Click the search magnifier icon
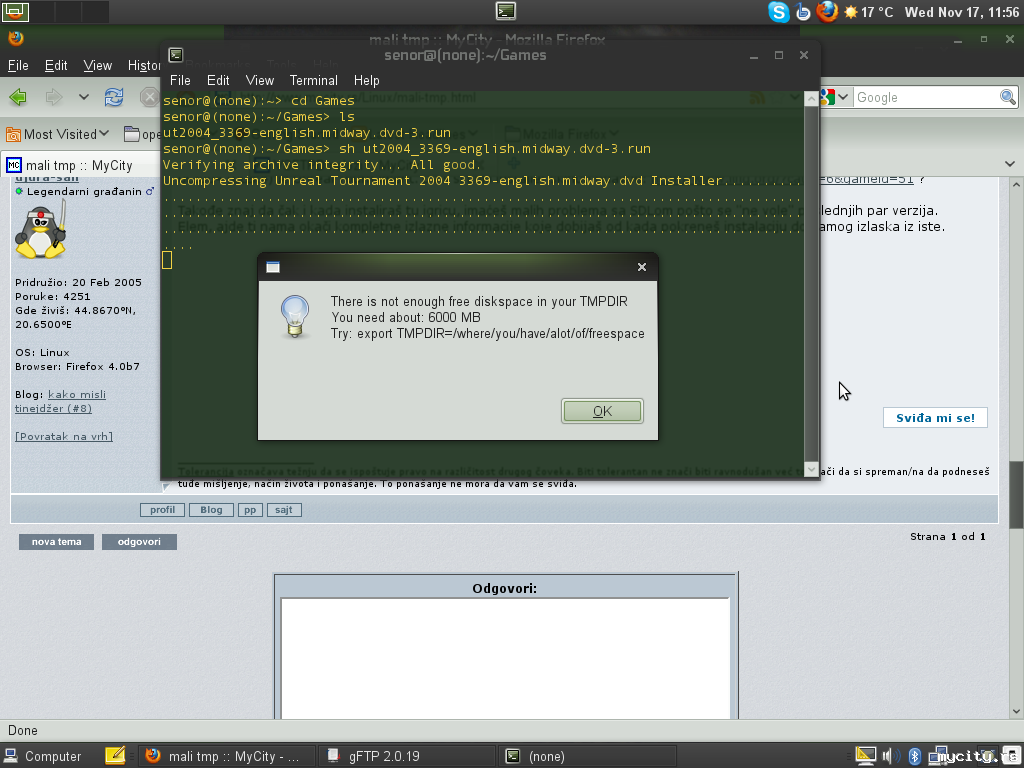This screenshot has width=1024, height=768. tap(1008, 97)
